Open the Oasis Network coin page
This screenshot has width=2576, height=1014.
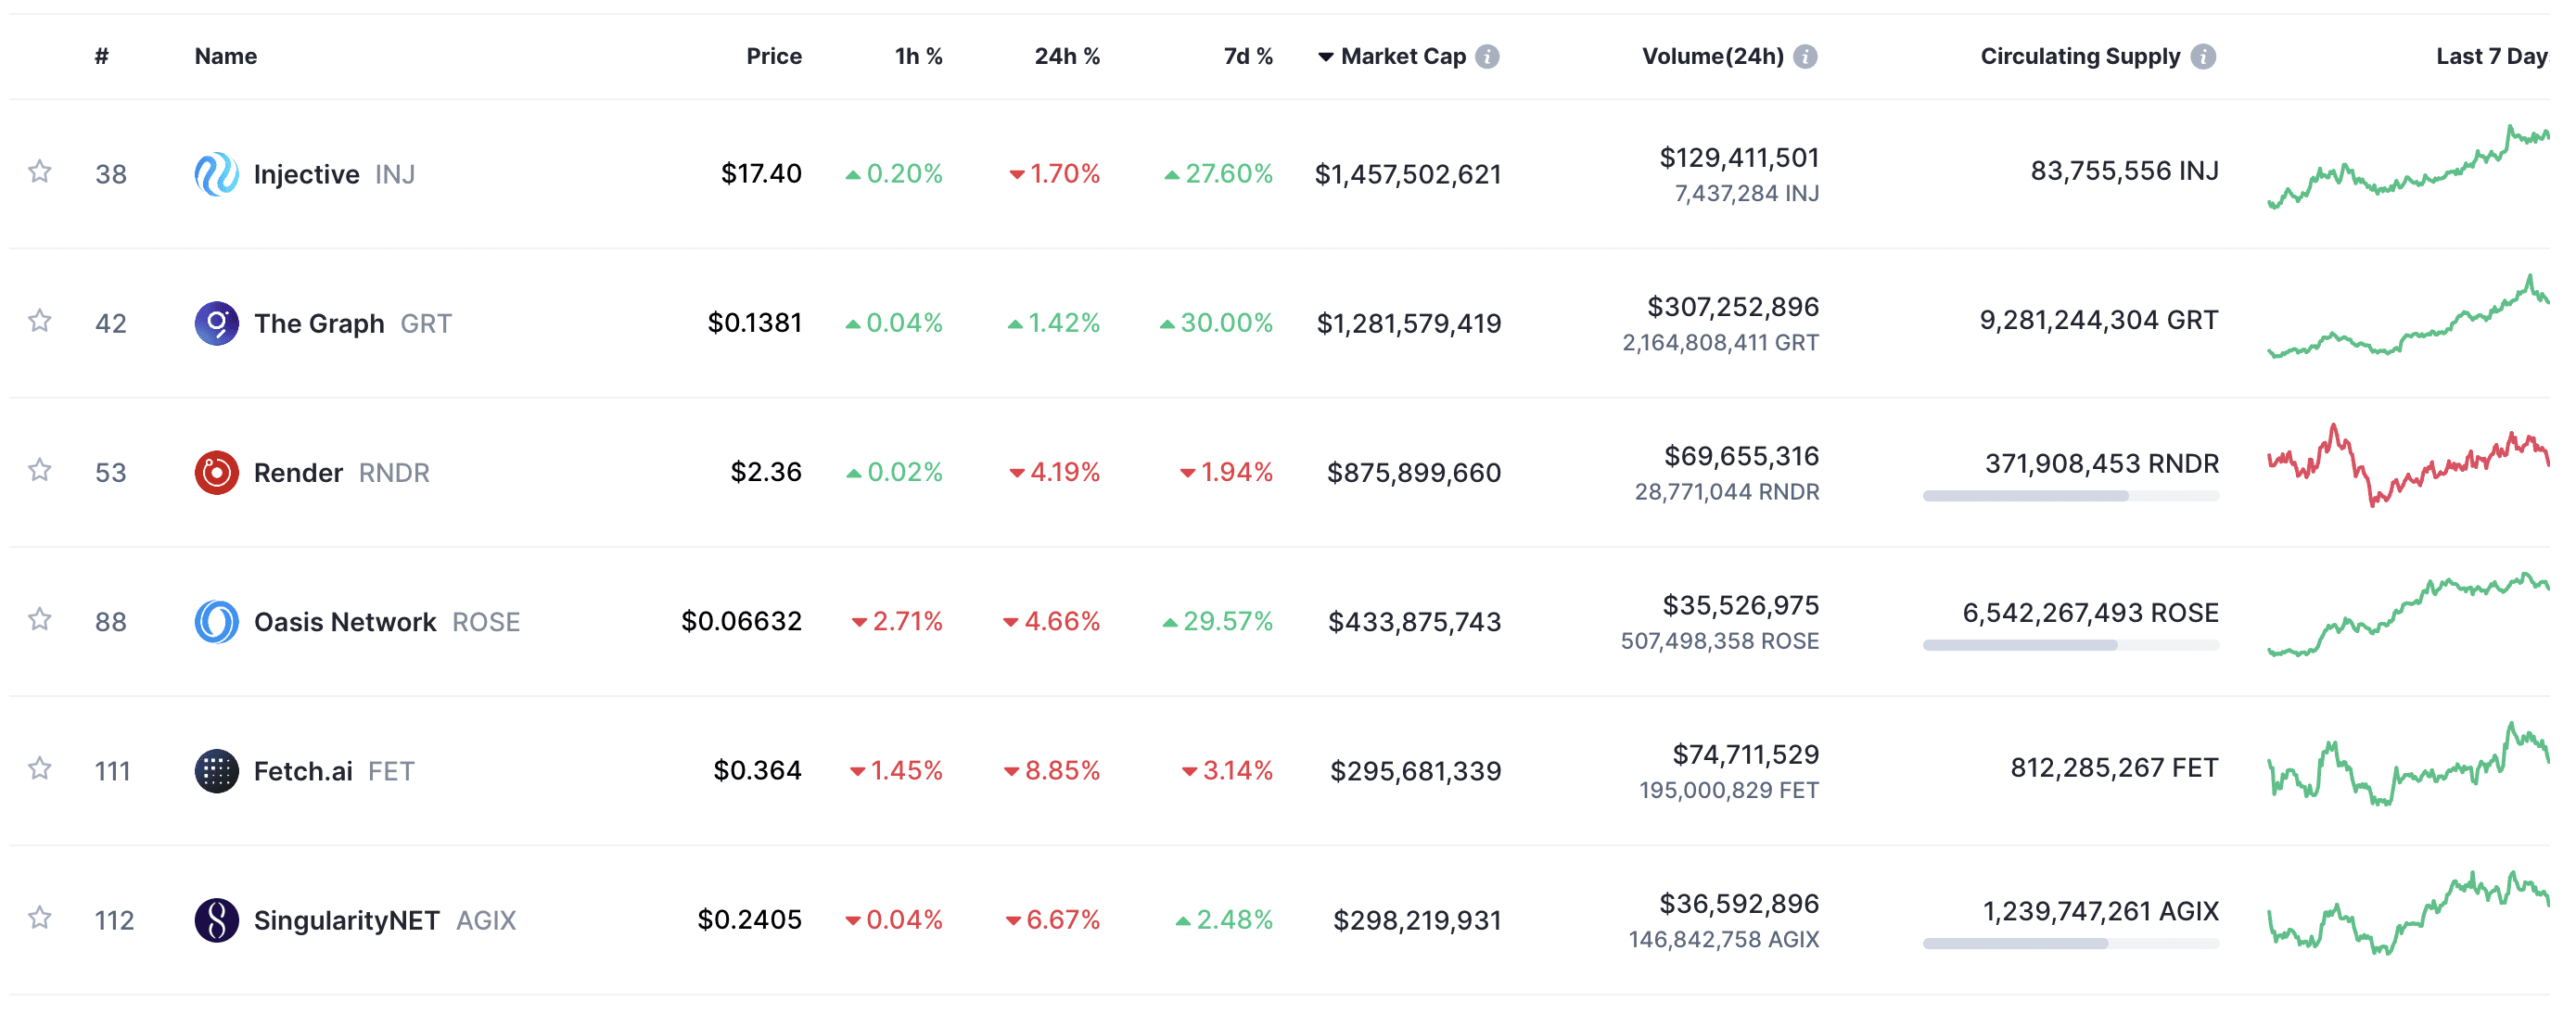(x=345, y=621)
